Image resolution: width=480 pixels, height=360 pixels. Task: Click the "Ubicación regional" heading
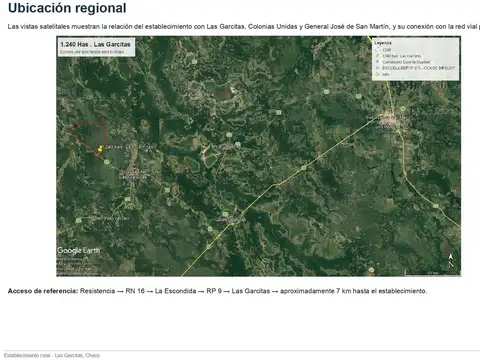point(67,8)
